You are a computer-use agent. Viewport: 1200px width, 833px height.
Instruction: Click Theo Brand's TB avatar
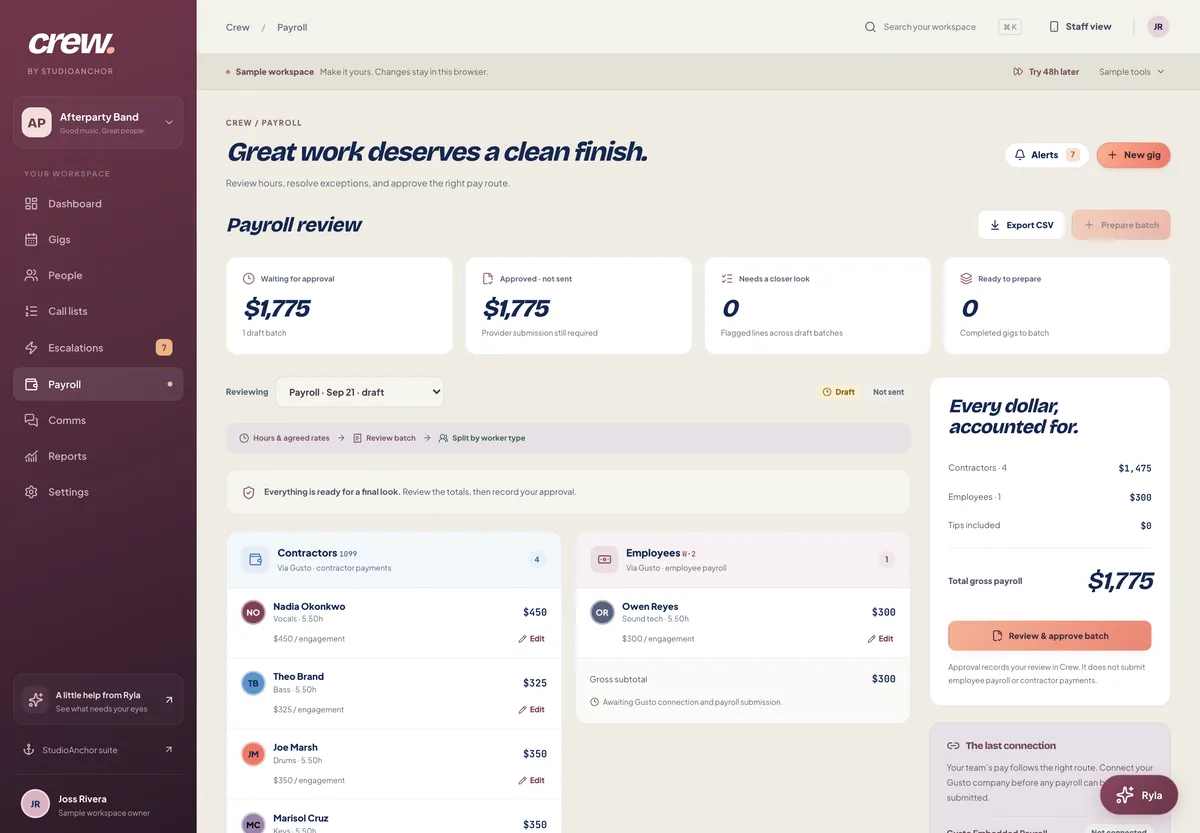(253, 683)
